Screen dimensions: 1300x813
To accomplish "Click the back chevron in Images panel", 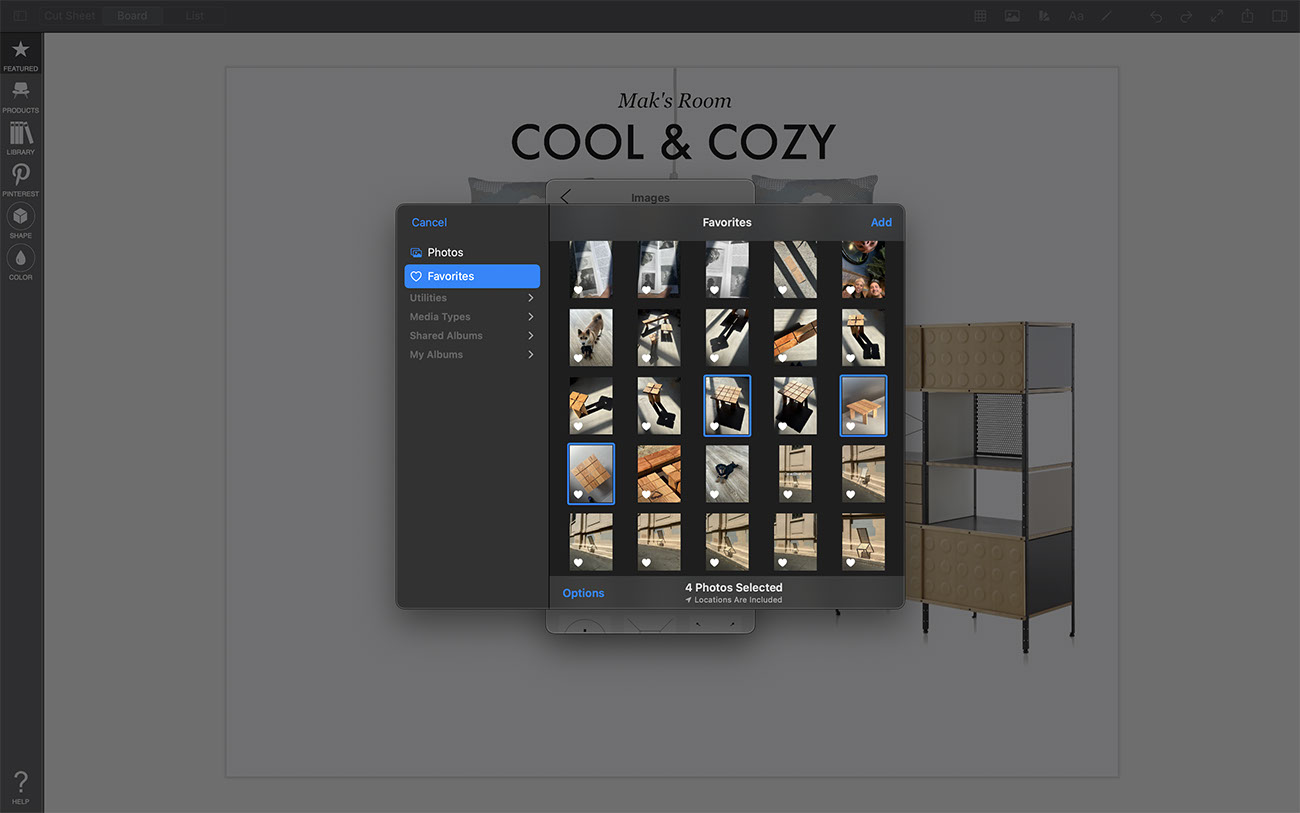I will [565, 197].
